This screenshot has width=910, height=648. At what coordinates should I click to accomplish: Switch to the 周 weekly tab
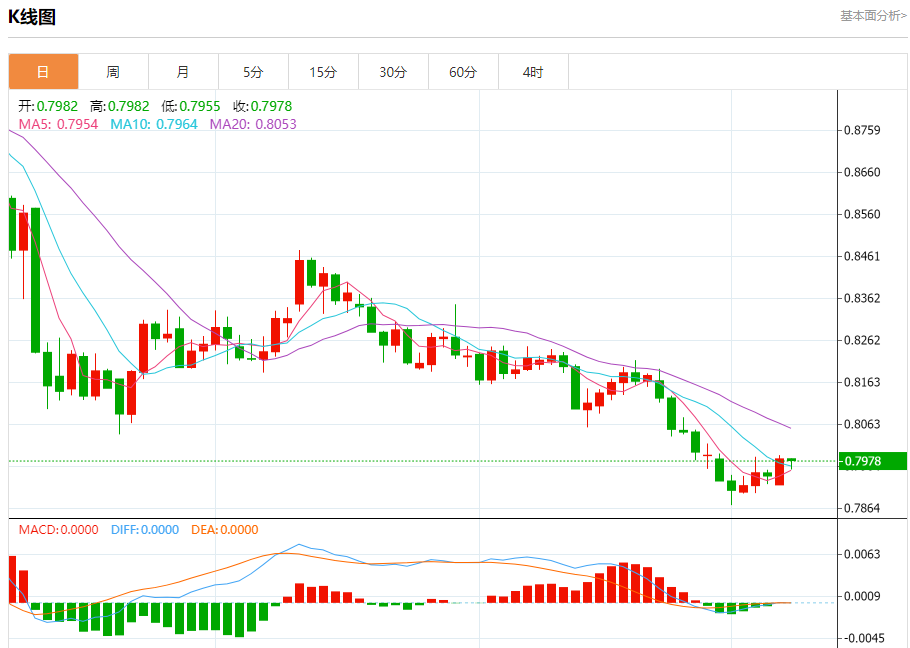click(x=113, y=72)
